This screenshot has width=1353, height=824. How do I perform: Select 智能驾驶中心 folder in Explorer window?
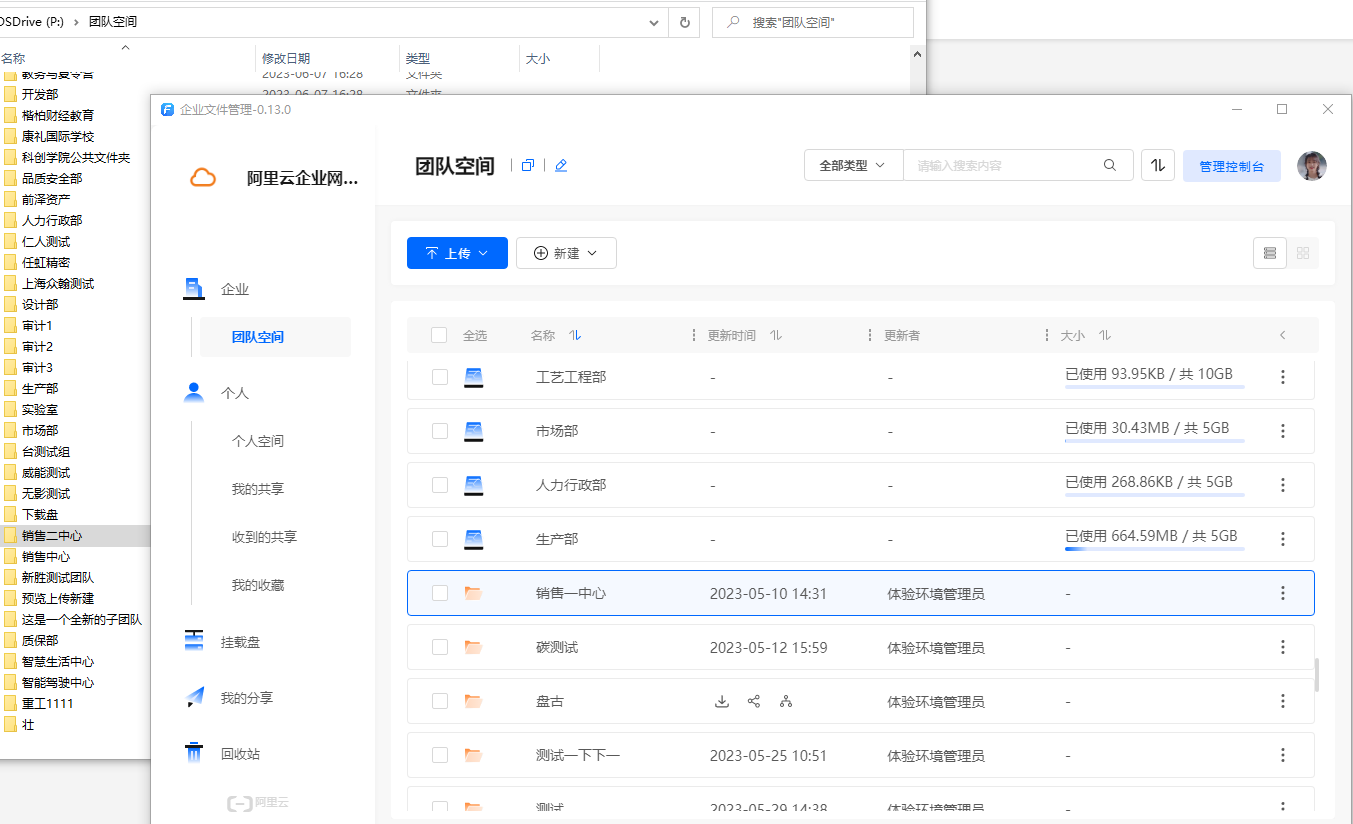click(58, 682)
